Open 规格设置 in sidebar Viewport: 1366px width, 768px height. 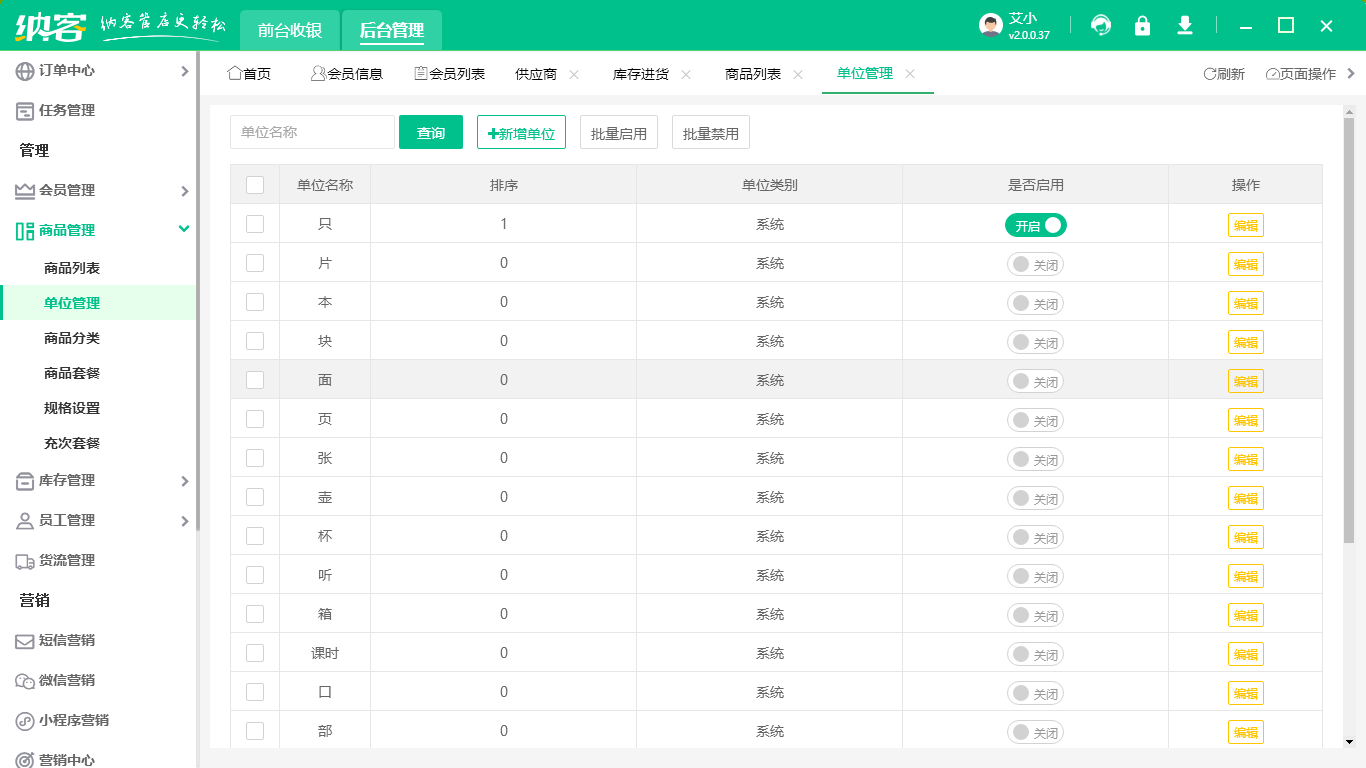(72, 408)
